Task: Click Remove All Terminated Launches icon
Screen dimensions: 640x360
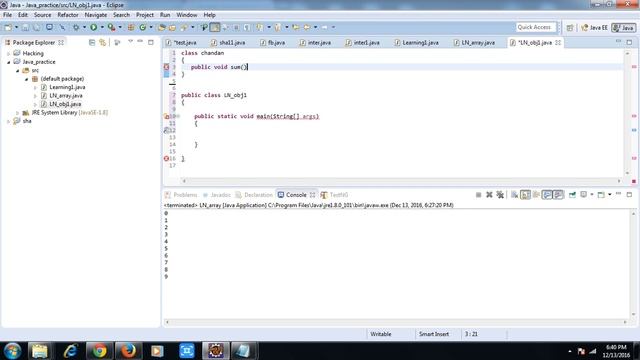Action: (x=500, y=195)
